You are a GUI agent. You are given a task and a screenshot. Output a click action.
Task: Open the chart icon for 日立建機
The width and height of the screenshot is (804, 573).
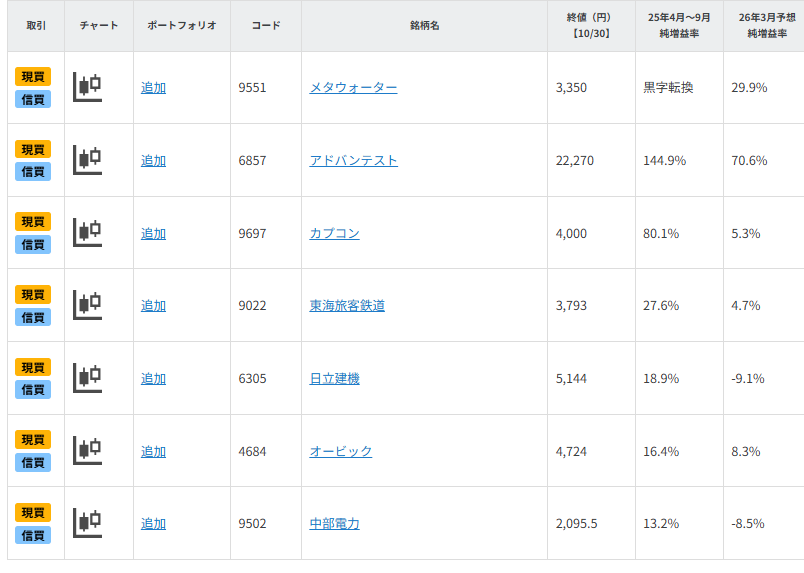pyautogui.click(x=88, y=378)
